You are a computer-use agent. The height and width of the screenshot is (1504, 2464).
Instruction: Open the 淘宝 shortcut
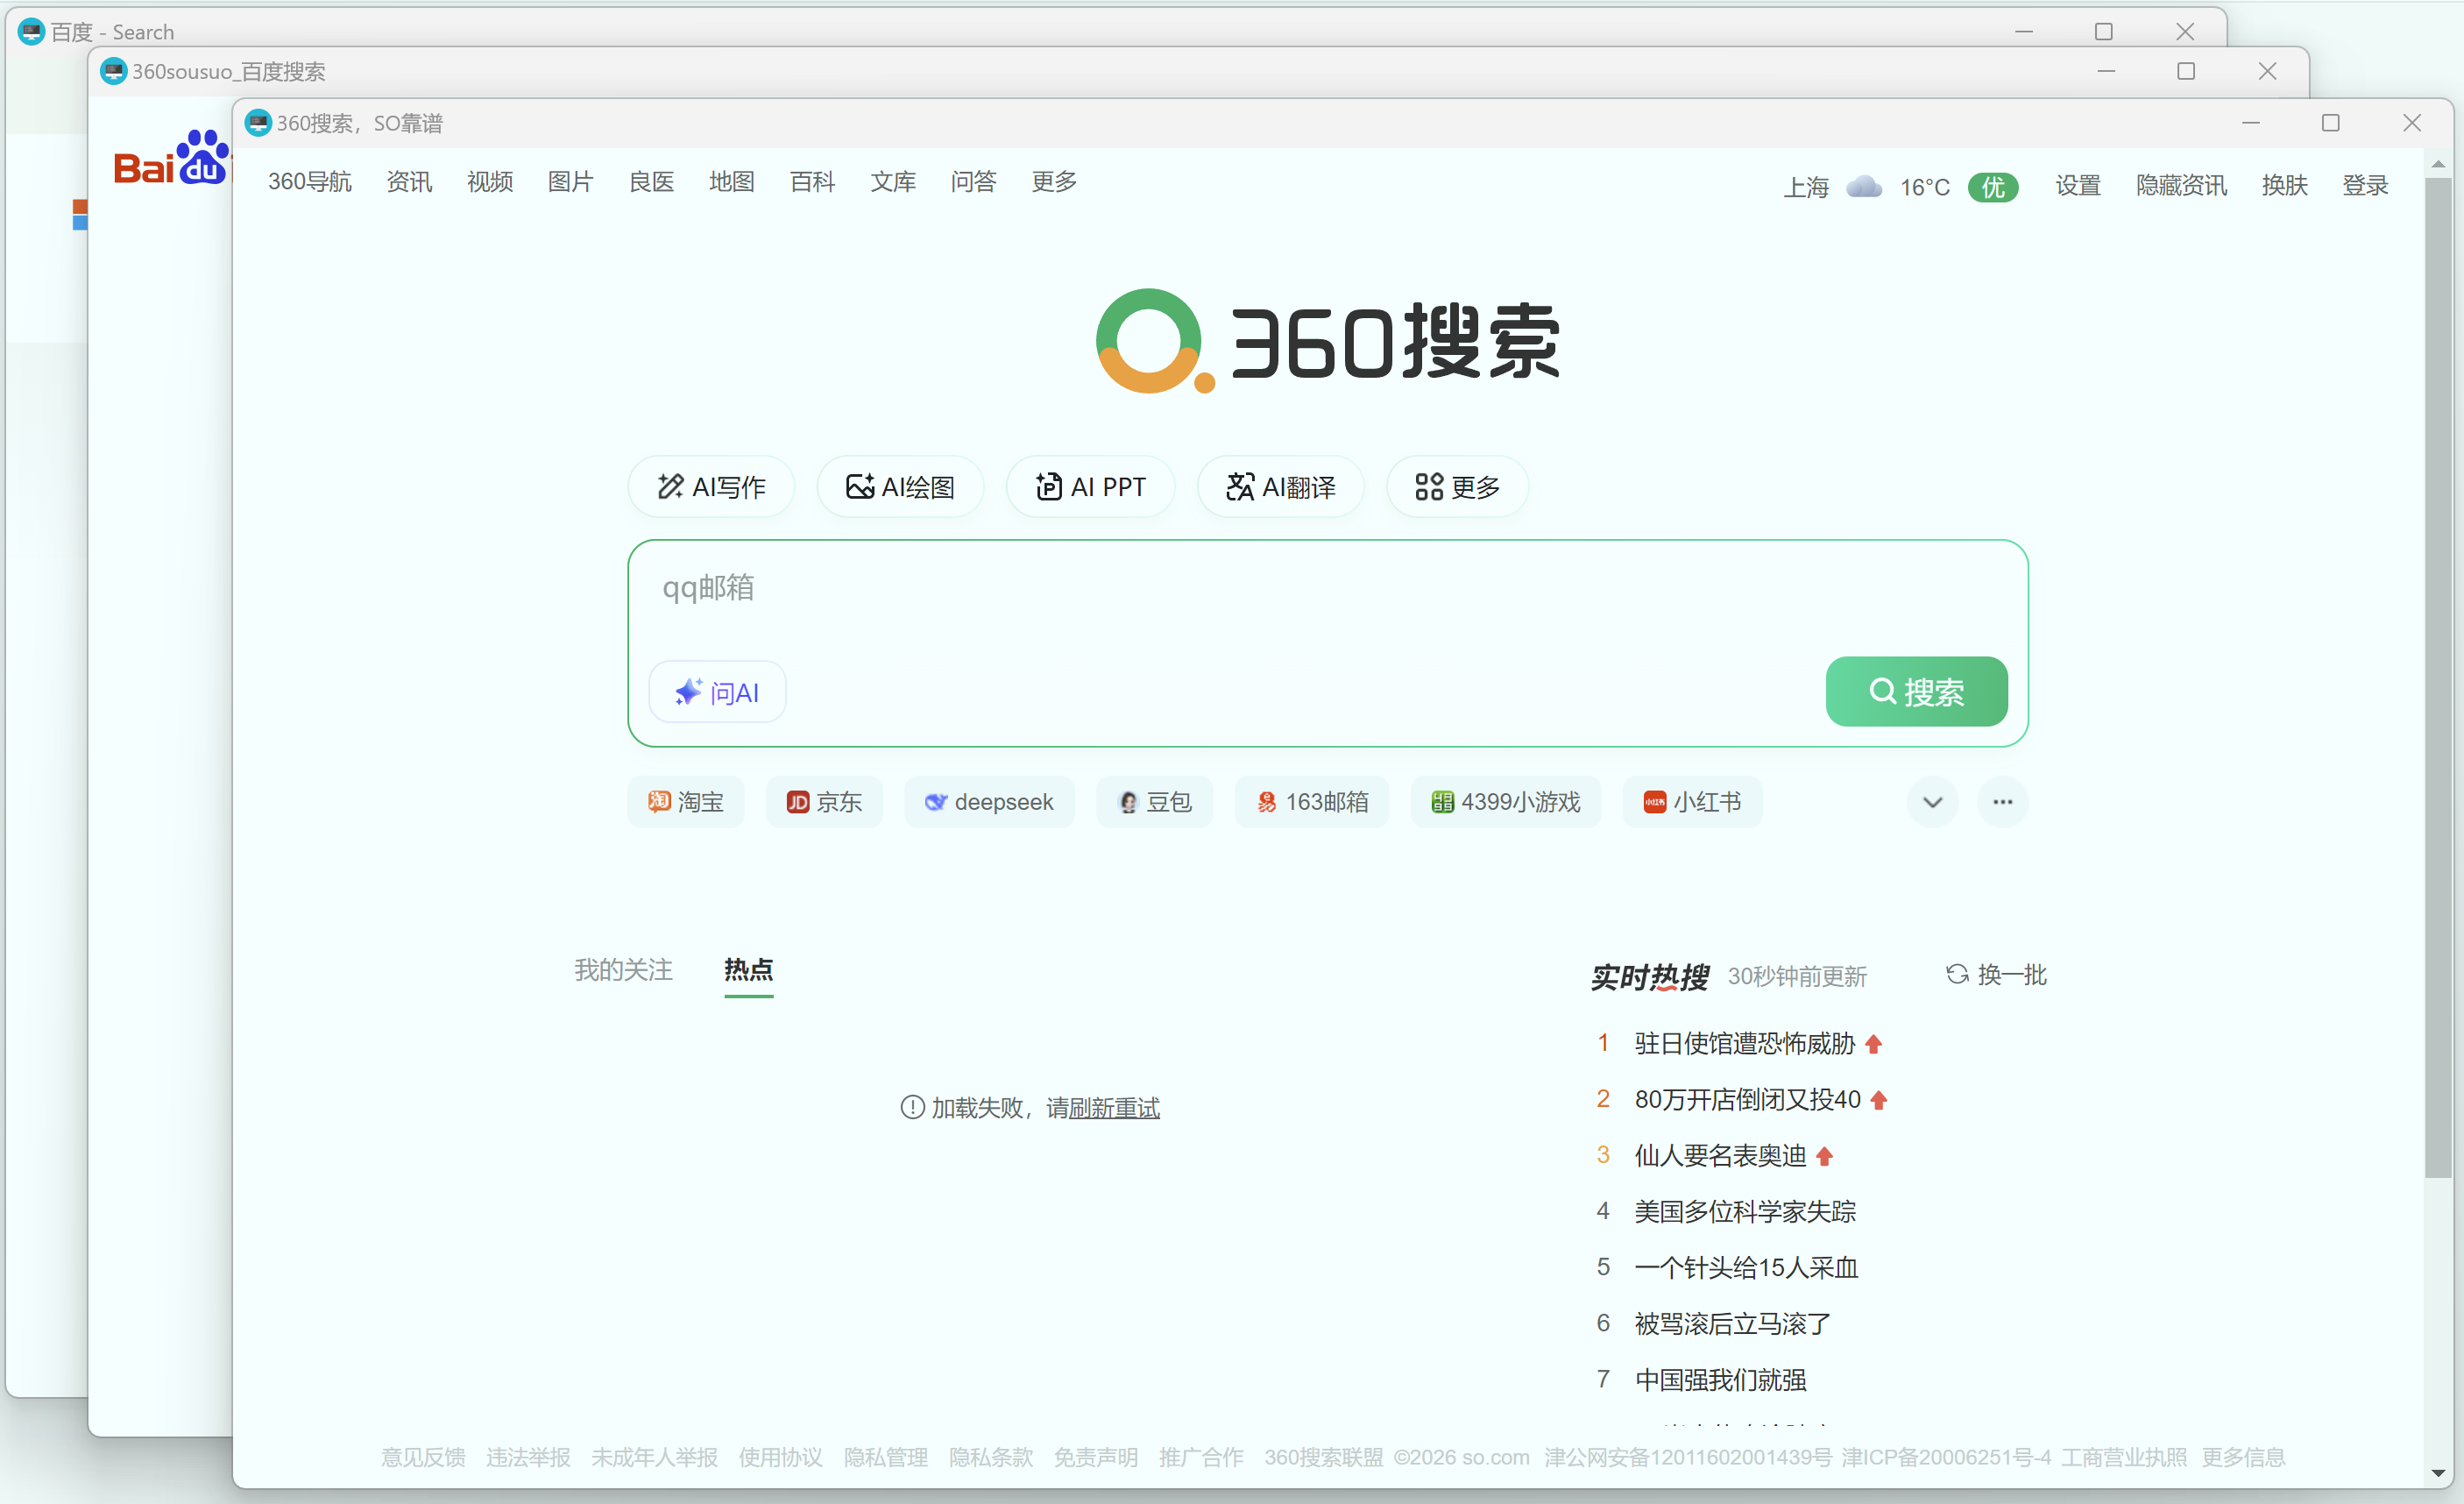(685, 801)
